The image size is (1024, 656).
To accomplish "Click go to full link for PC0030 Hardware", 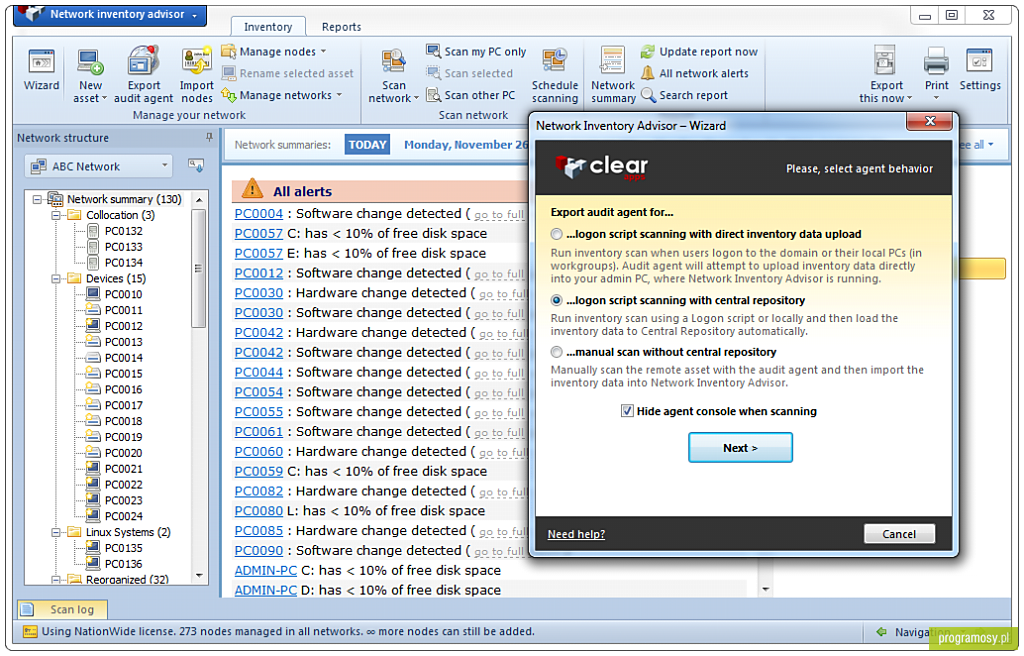I will [502, 295].
